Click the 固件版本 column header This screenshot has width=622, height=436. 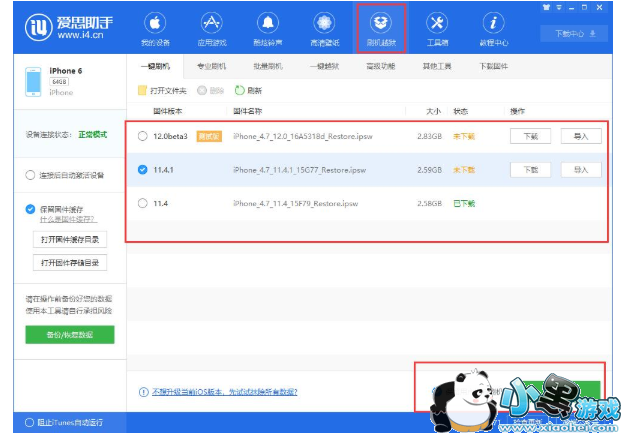pyautogui.click(x=167, y=111)
